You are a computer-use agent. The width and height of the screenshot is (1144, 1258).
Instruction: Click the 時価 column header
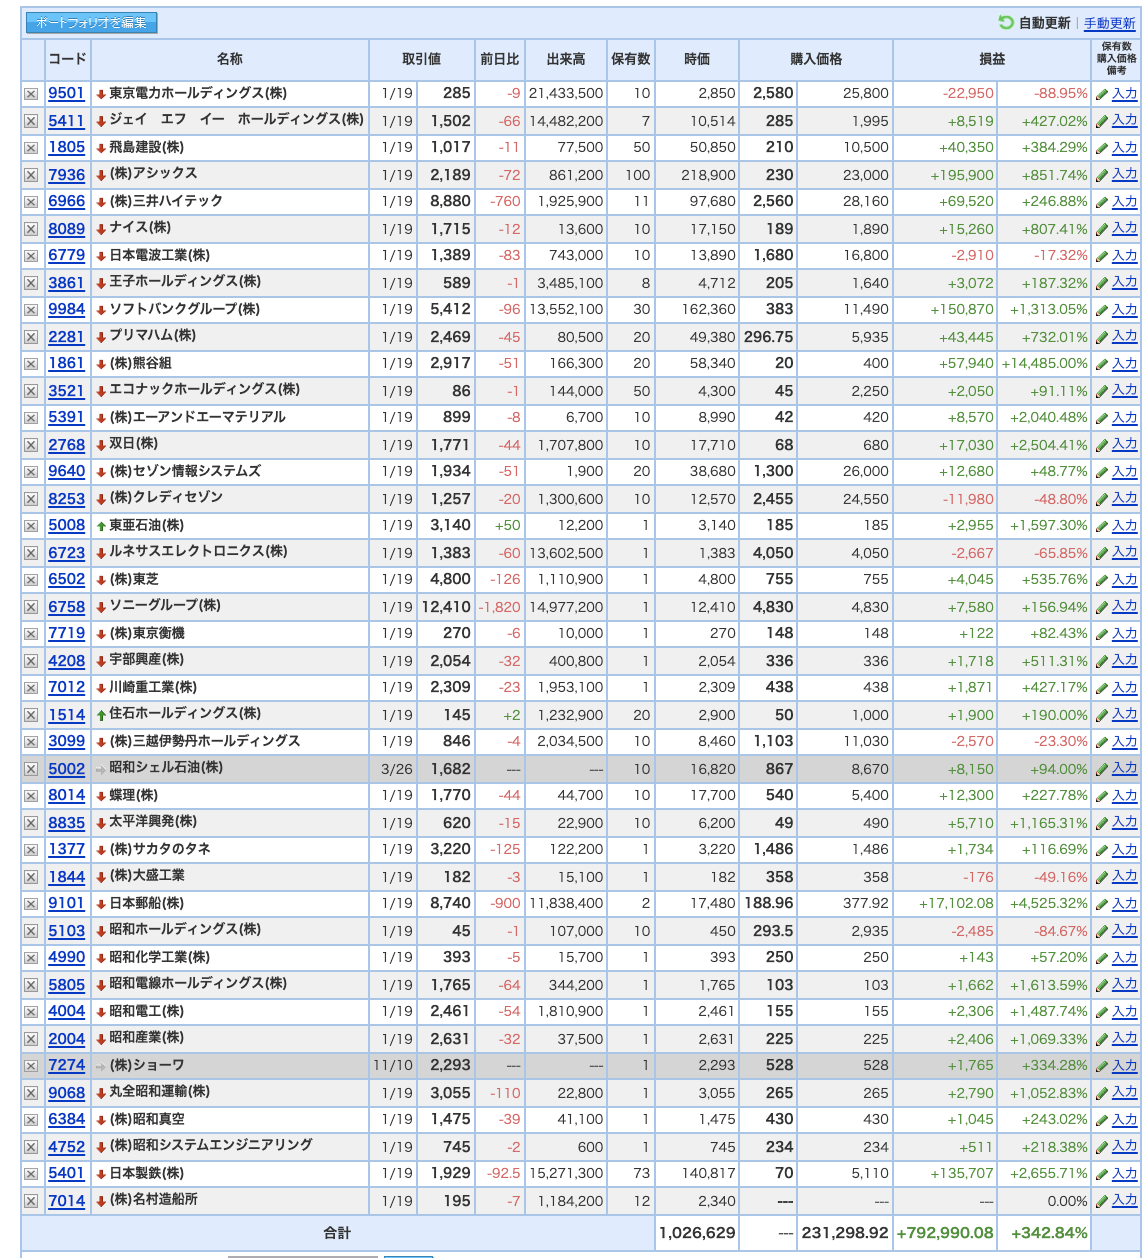tap(697, 59)
